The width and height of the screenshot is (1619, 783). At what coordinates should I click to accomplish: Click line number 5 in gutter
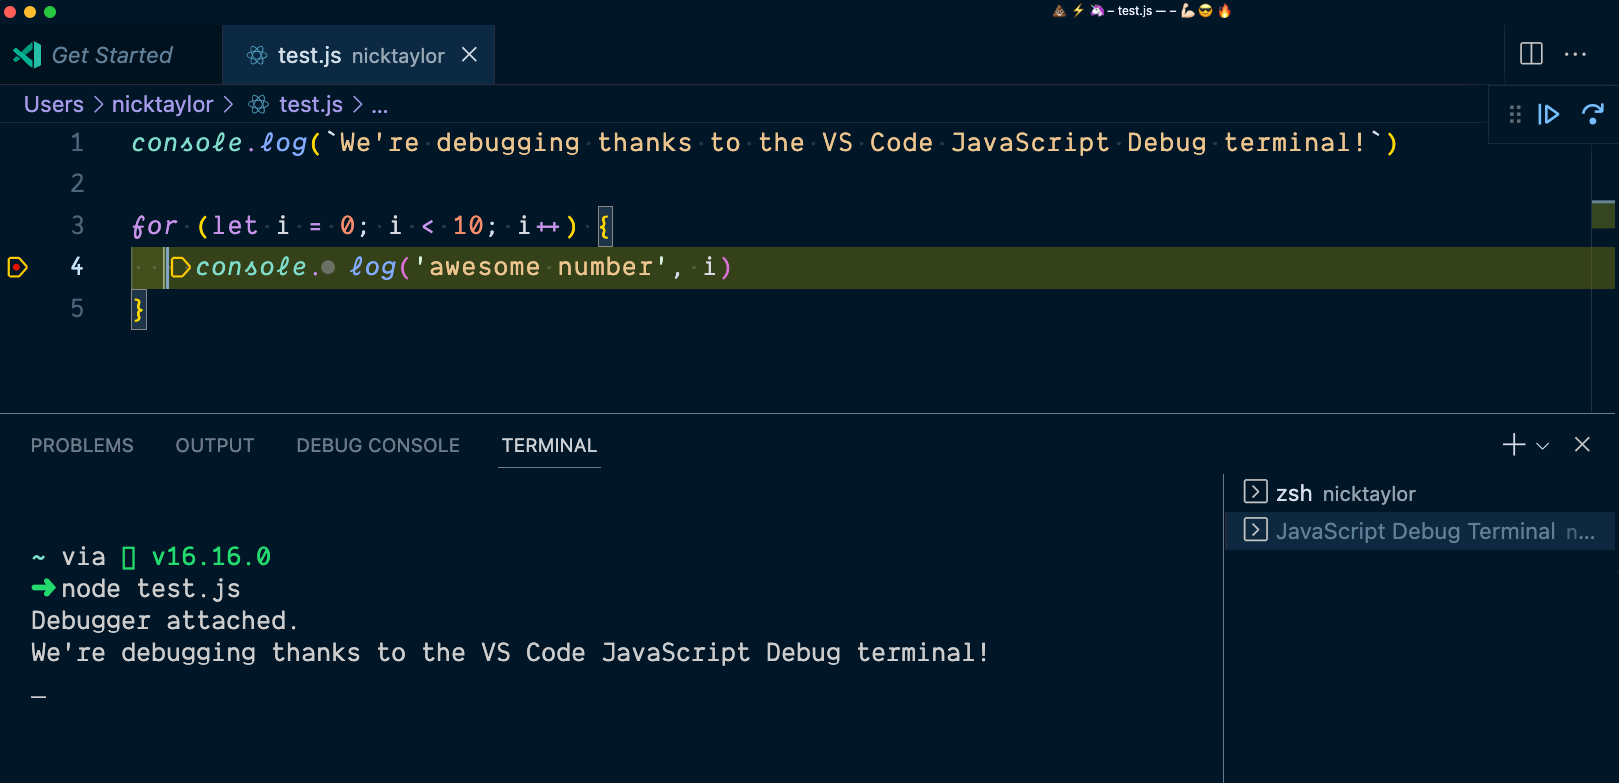(77, 309)
